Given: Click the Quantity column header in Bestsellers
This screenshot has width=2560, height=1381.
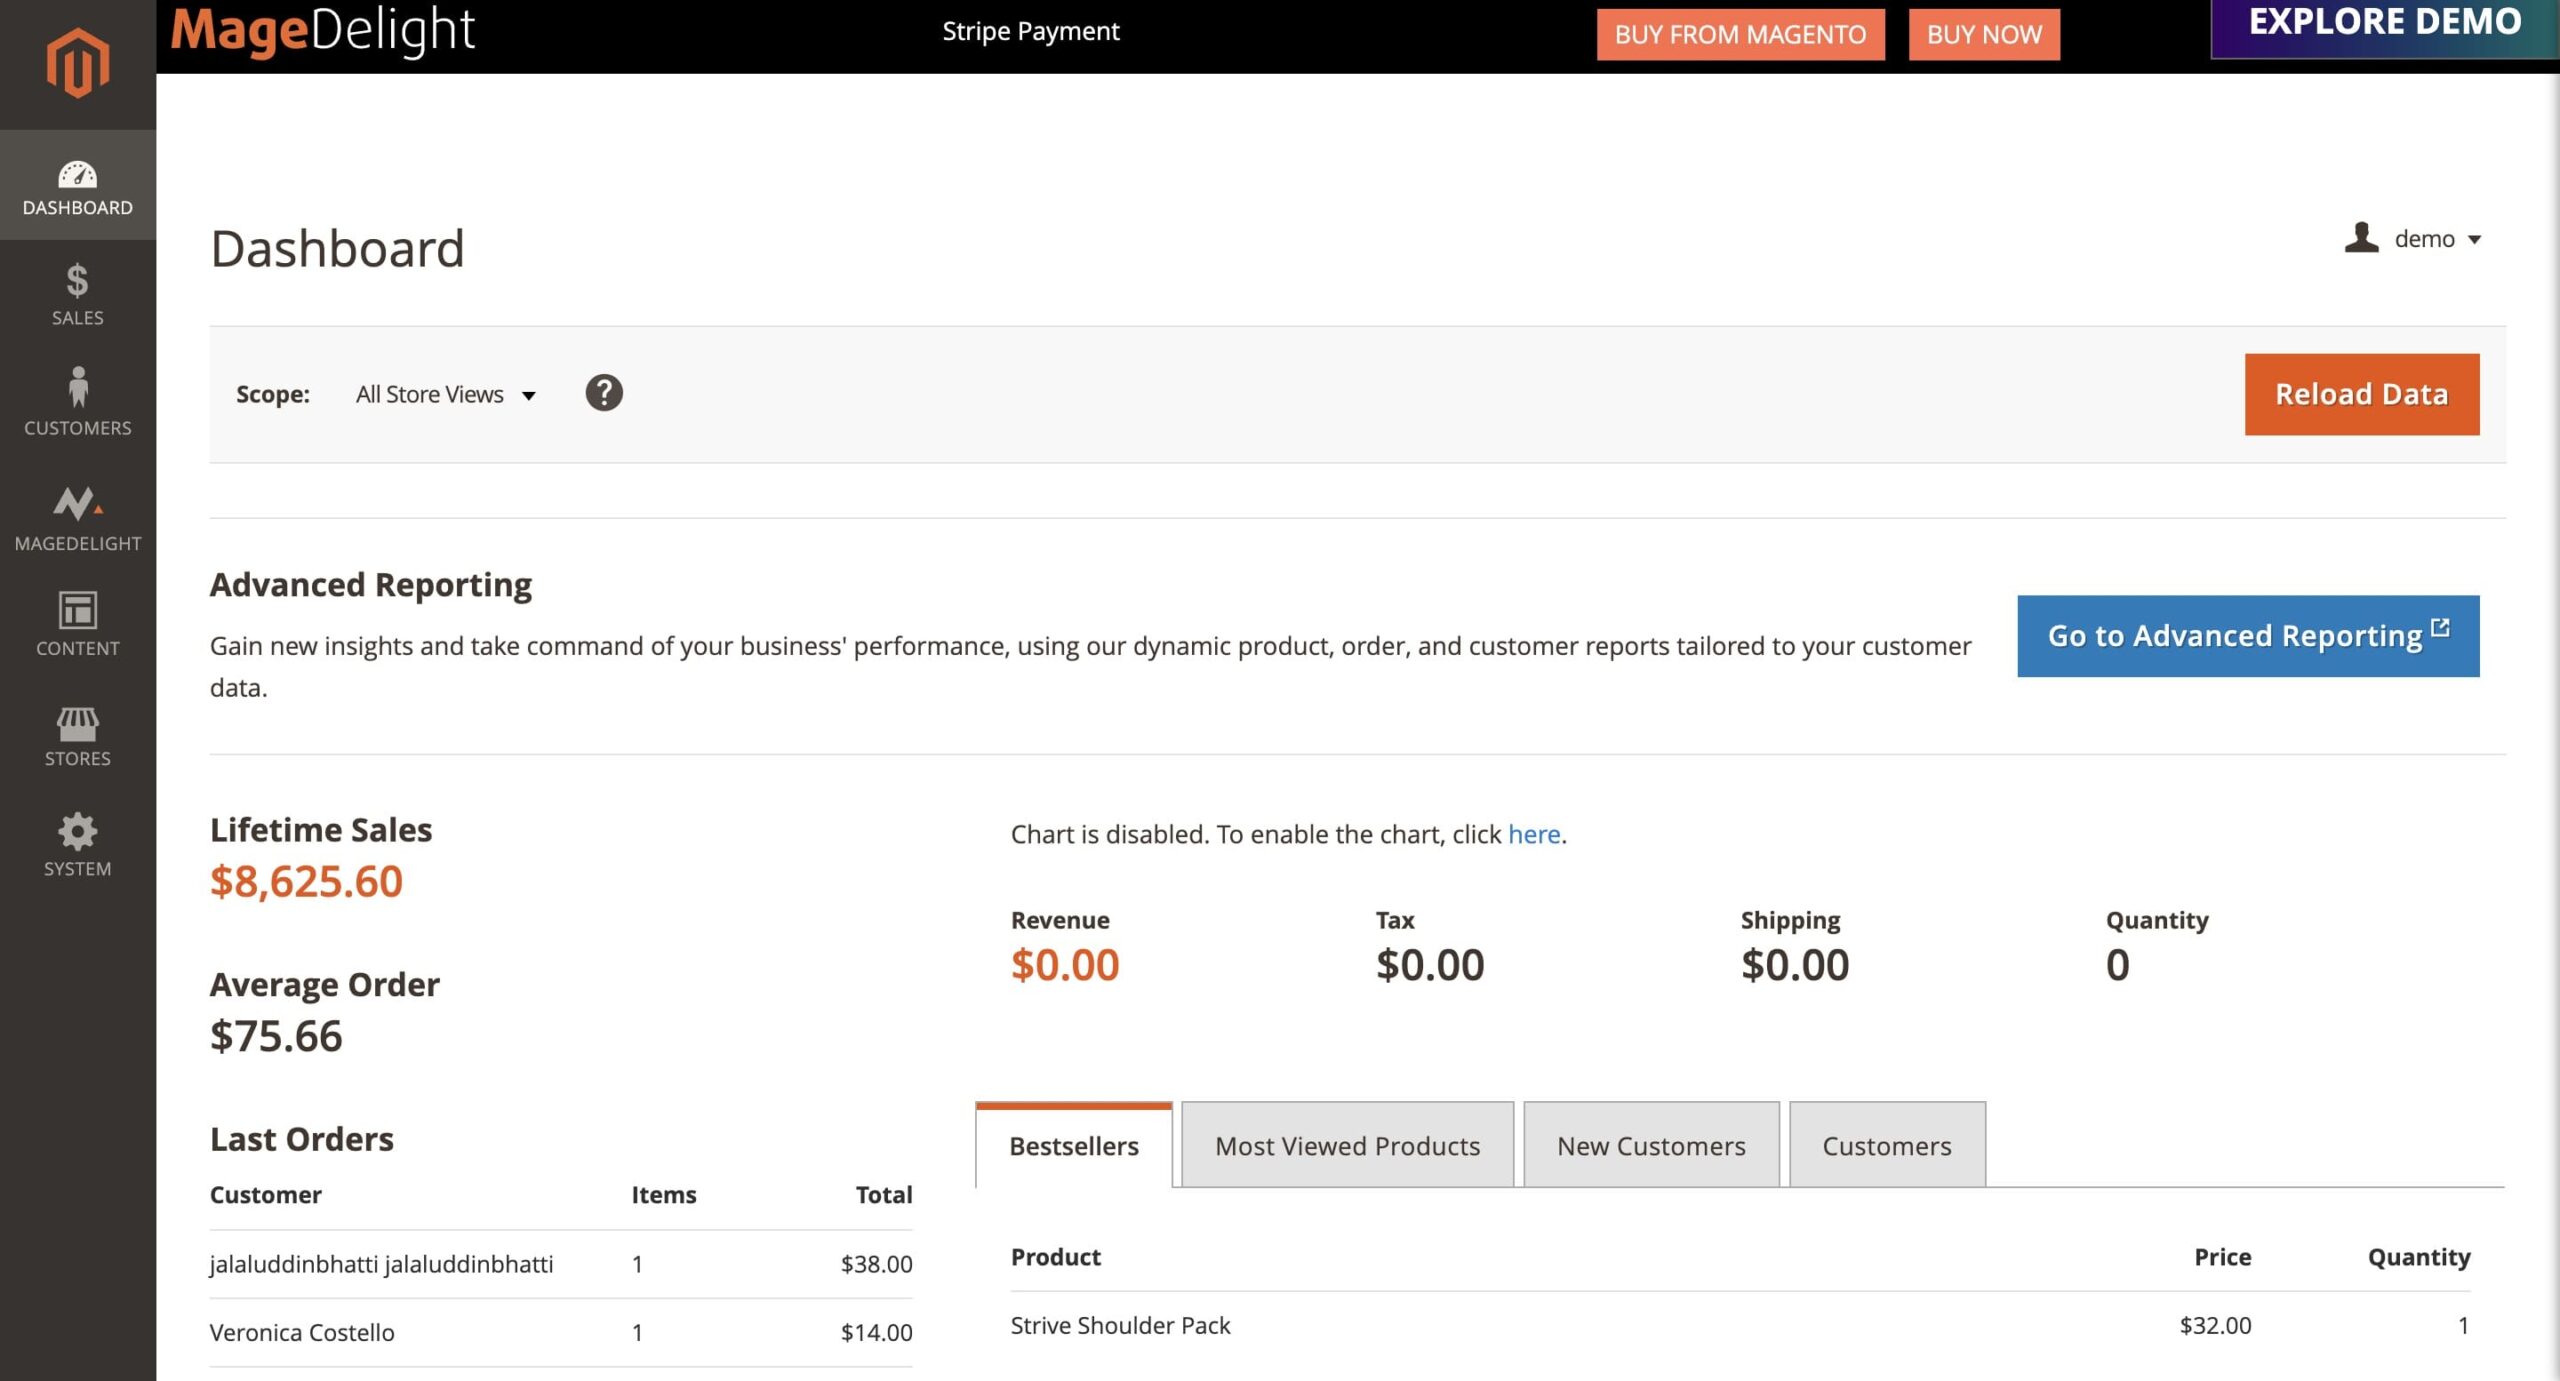Looking at the screenshot, I should 2418,1257.
